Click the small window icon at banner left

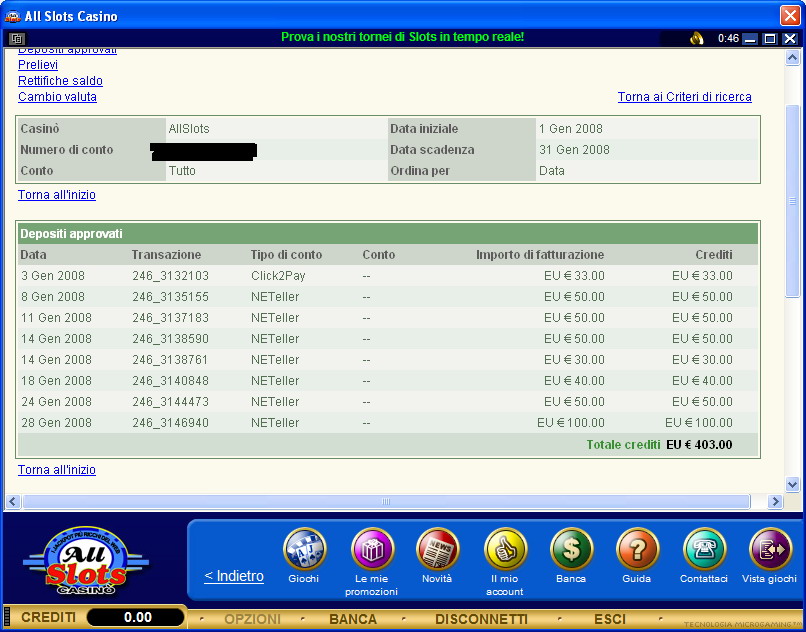click(17, 38)
